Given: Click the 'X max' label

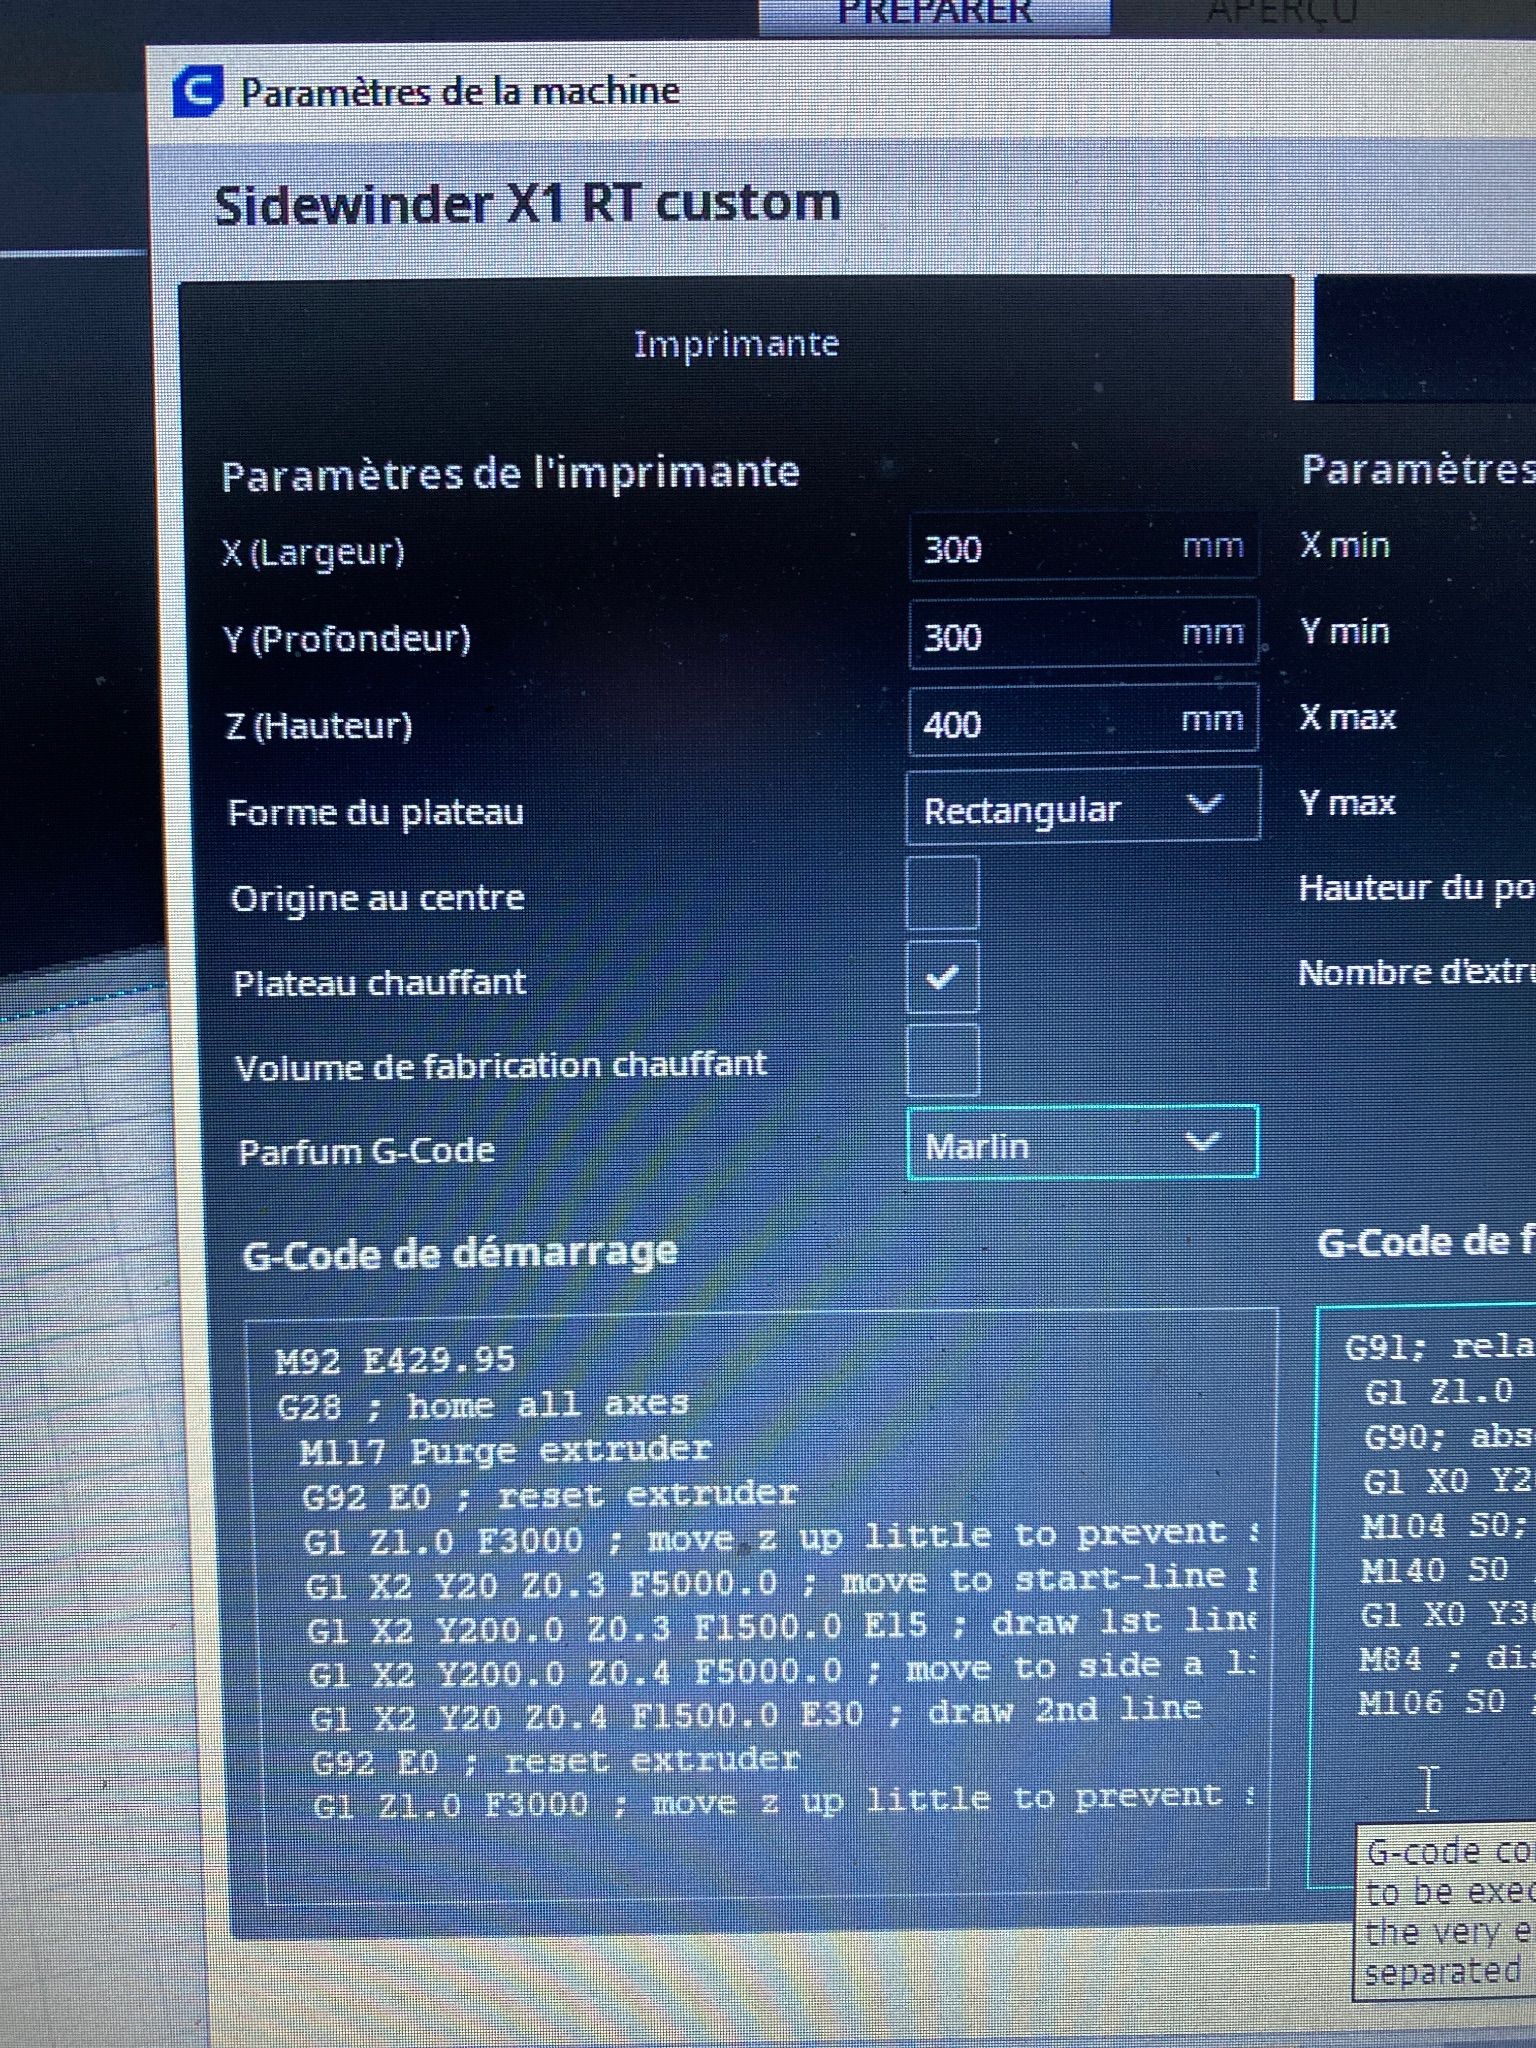Looking at the screenshot, I should pyautogui.click(x=1347, y=717).
